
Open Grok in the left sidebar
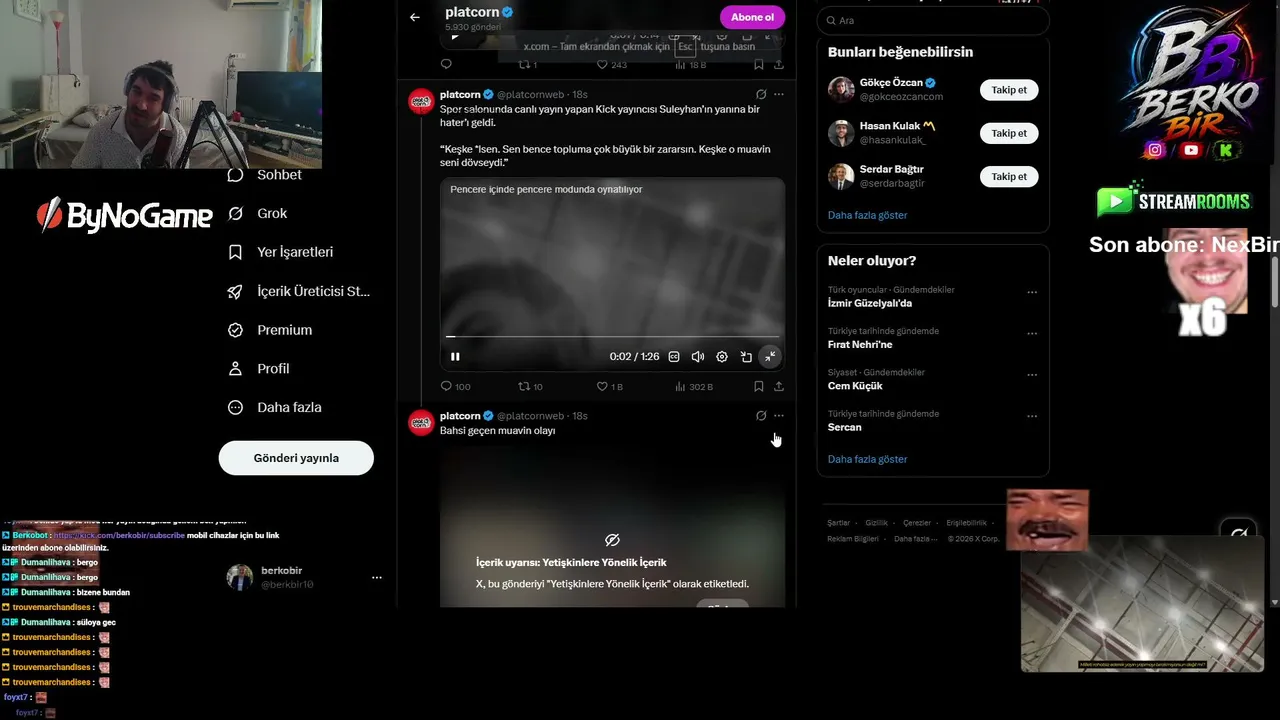[258, 213]
